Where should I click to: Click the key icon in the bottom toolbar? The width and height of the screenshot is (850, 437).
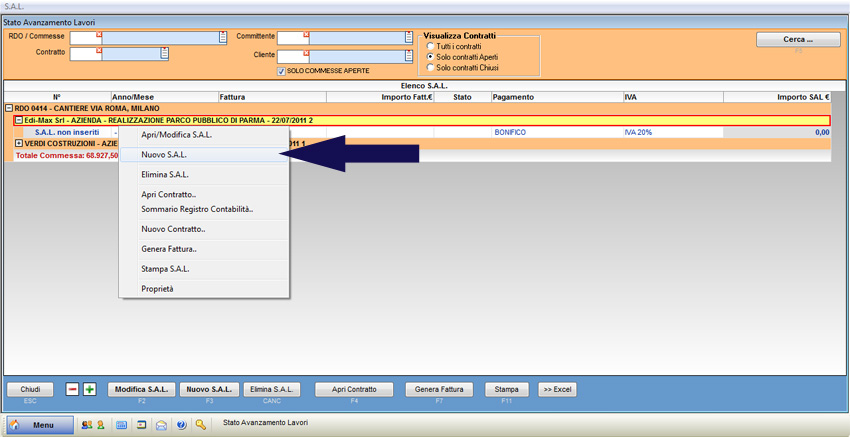tap(201, 425)
